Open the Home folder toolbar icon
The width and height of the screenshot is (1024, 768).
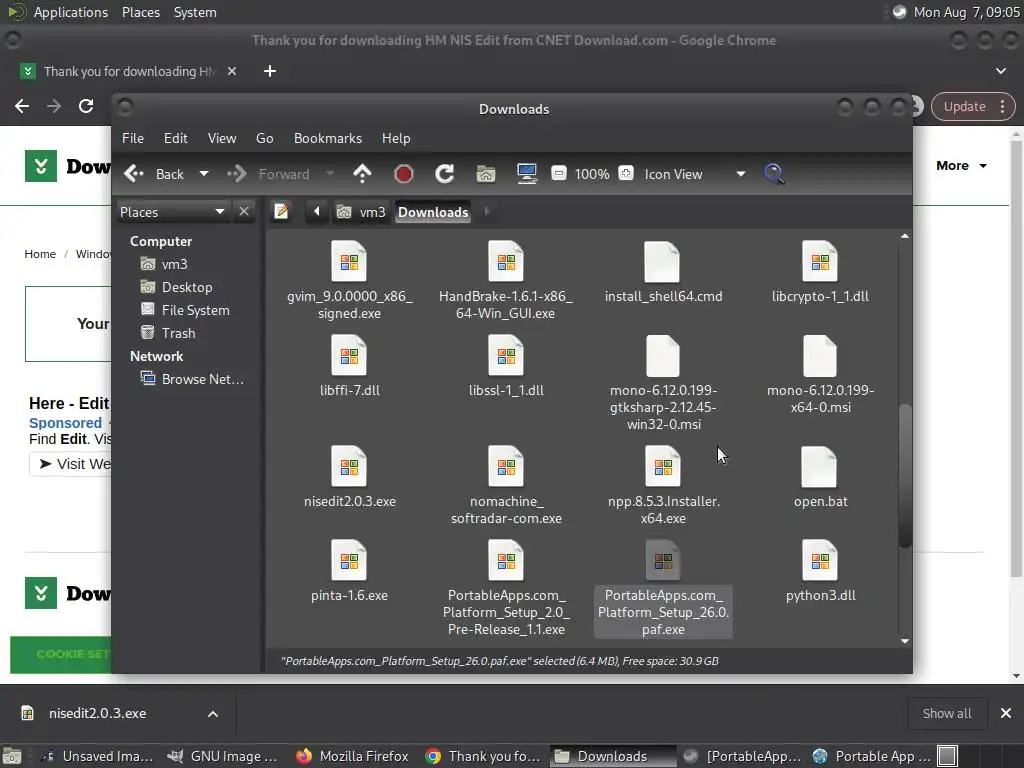pos(485,174)
